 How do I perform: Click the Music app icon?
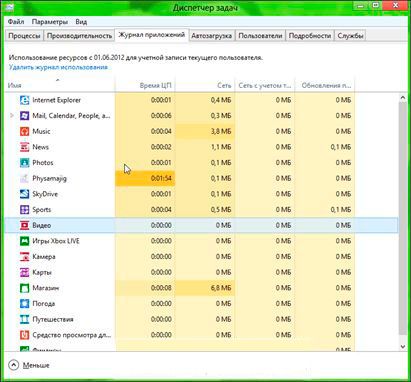tap(24, 131)
